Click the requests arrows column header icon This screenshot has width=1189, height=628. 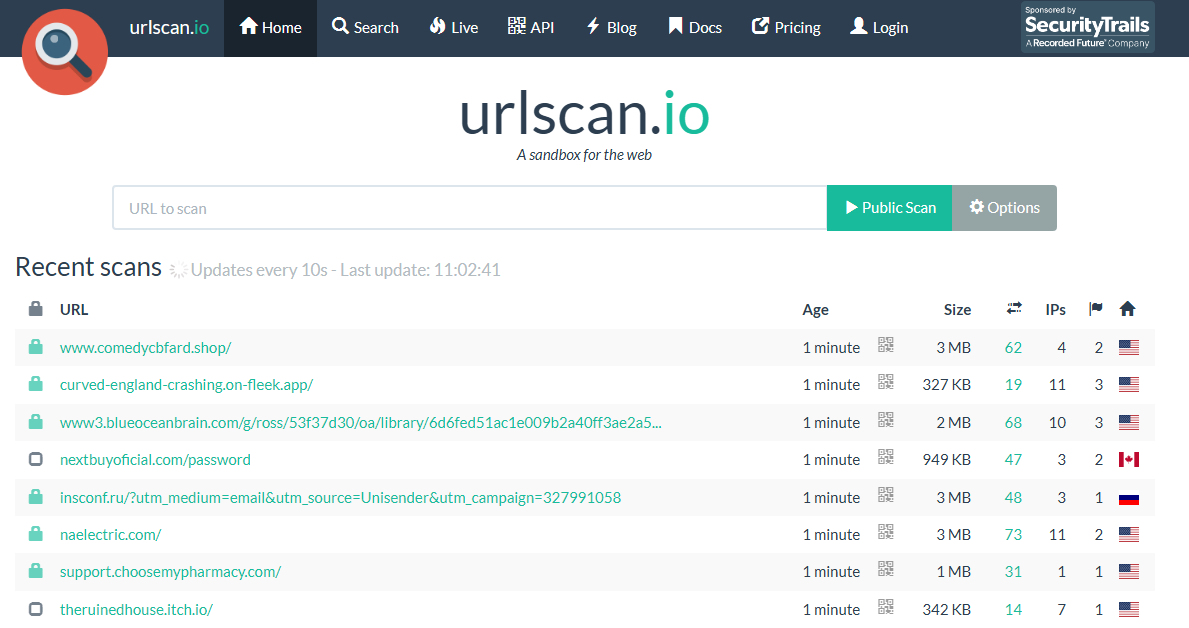1014,309
